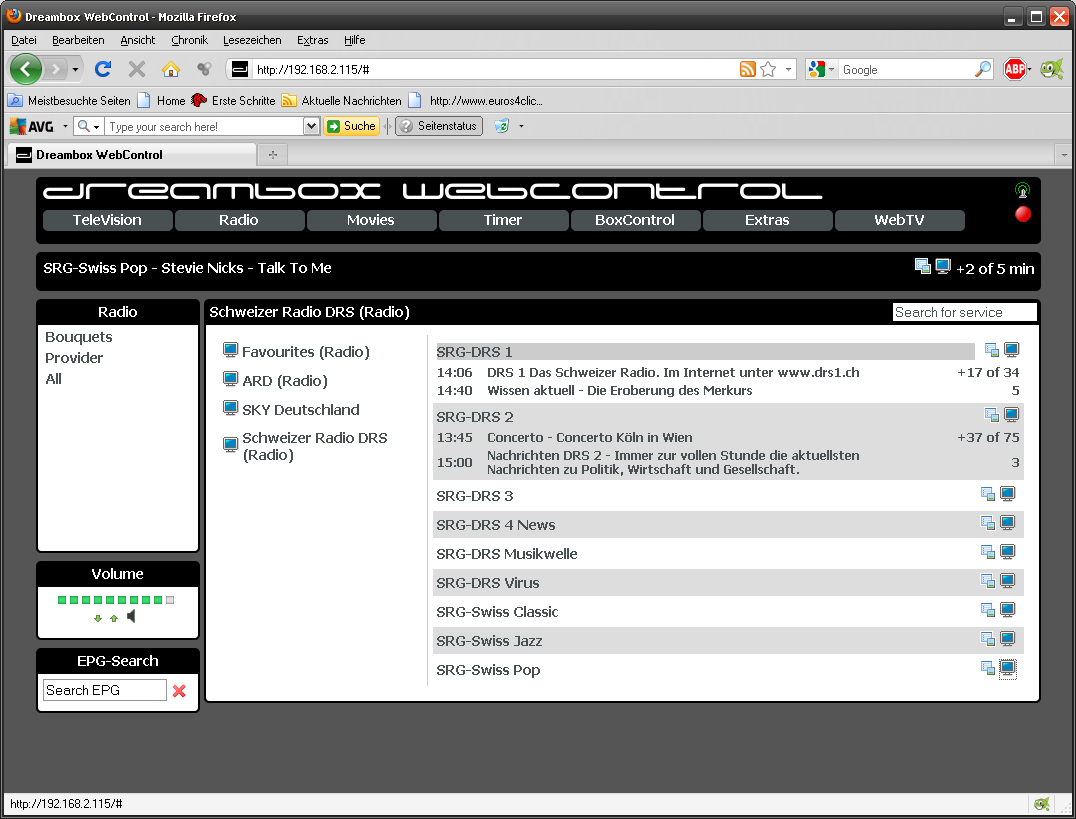The height and width of the screenshot is (819, 1076).
Task: Bookmark the page with the star icon
Action: click(x=768, y=69)
